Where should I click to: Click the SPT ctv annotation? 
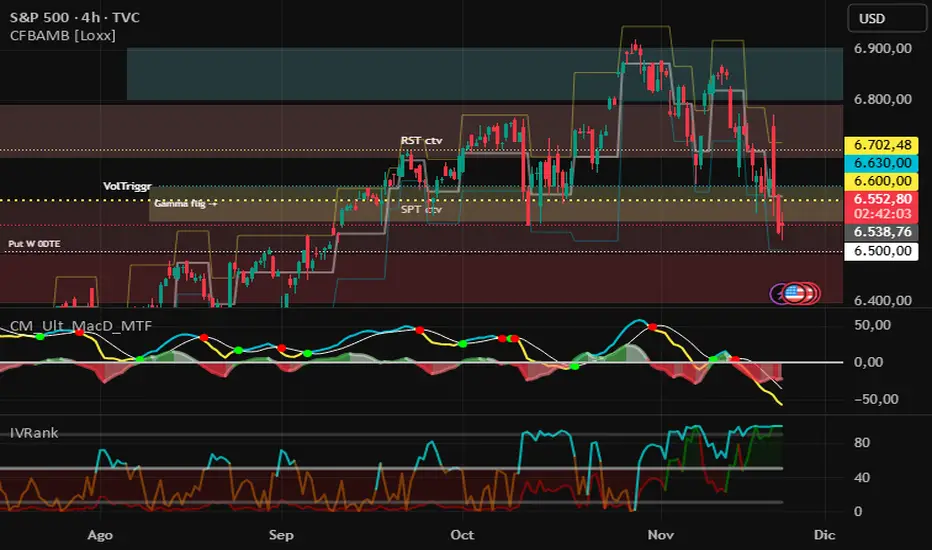tap(421, 209)
